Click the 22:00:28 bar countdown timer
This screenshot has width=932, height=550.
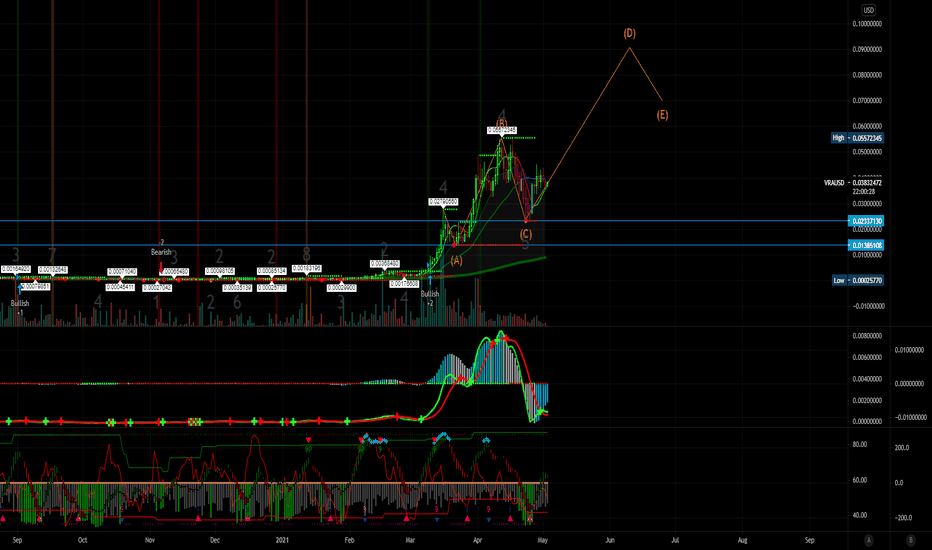click(x=864, y=191)
